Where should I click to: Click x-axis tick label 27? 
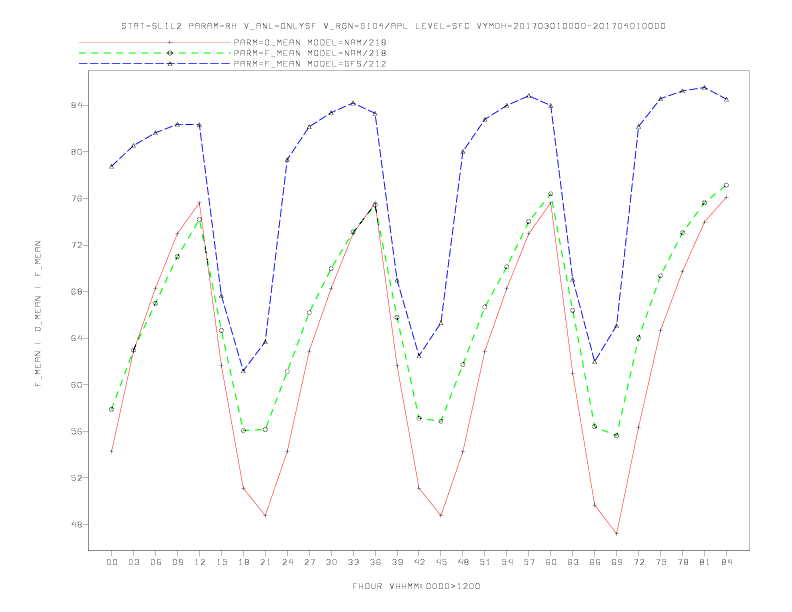click(x=309, y=562)
